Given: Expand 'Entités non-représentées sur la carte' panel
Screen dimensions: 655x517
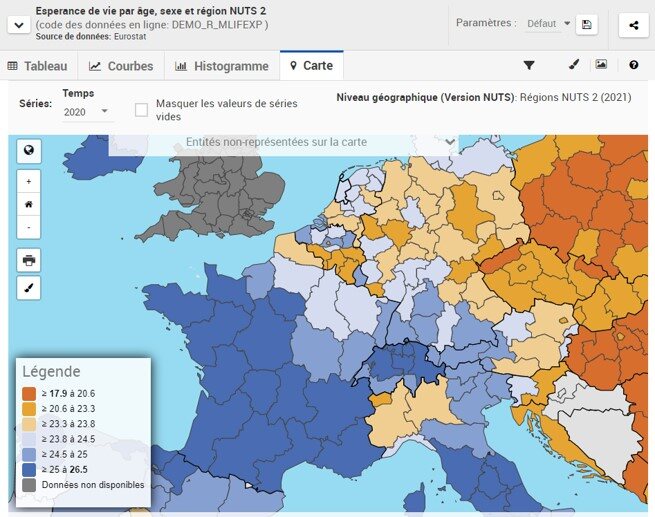Looking at the screenshot, I should [284, 142].
